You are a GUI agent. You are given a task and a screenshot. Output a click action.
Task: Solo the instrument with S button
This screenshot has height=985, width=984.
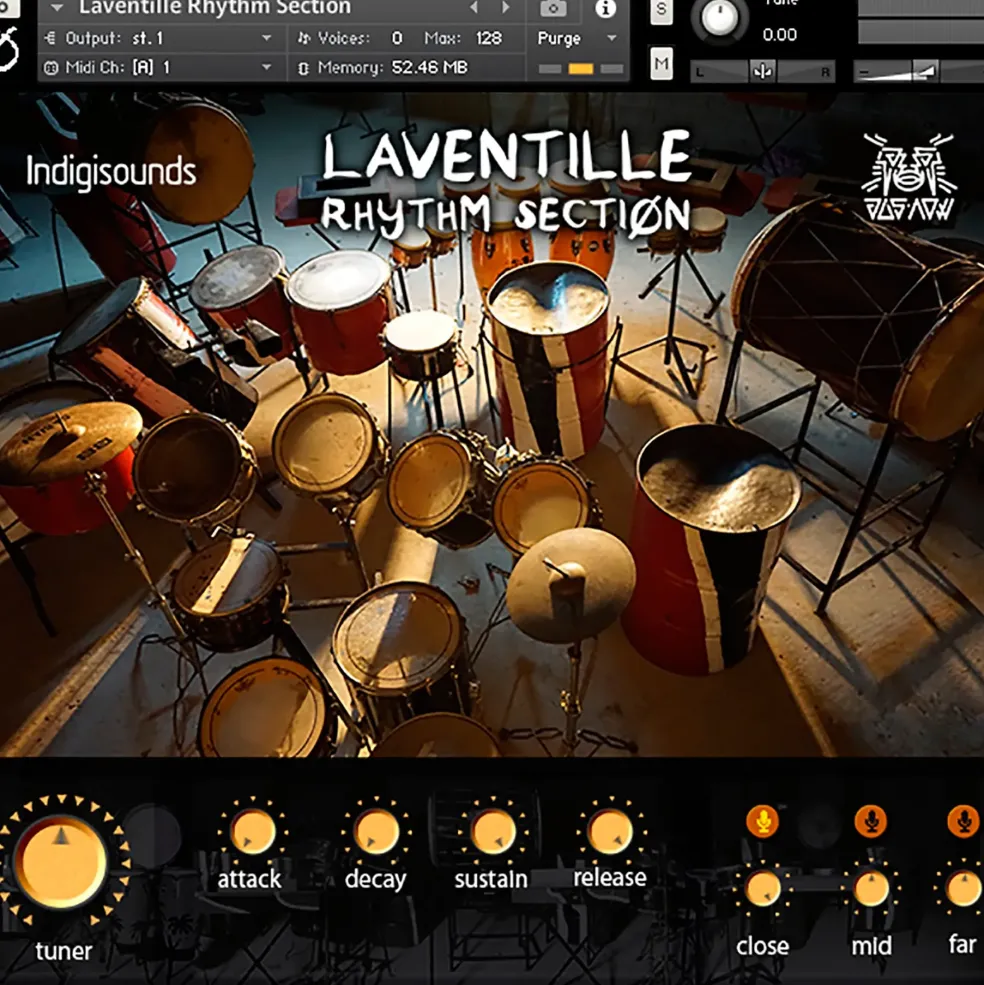pos(661,11)
